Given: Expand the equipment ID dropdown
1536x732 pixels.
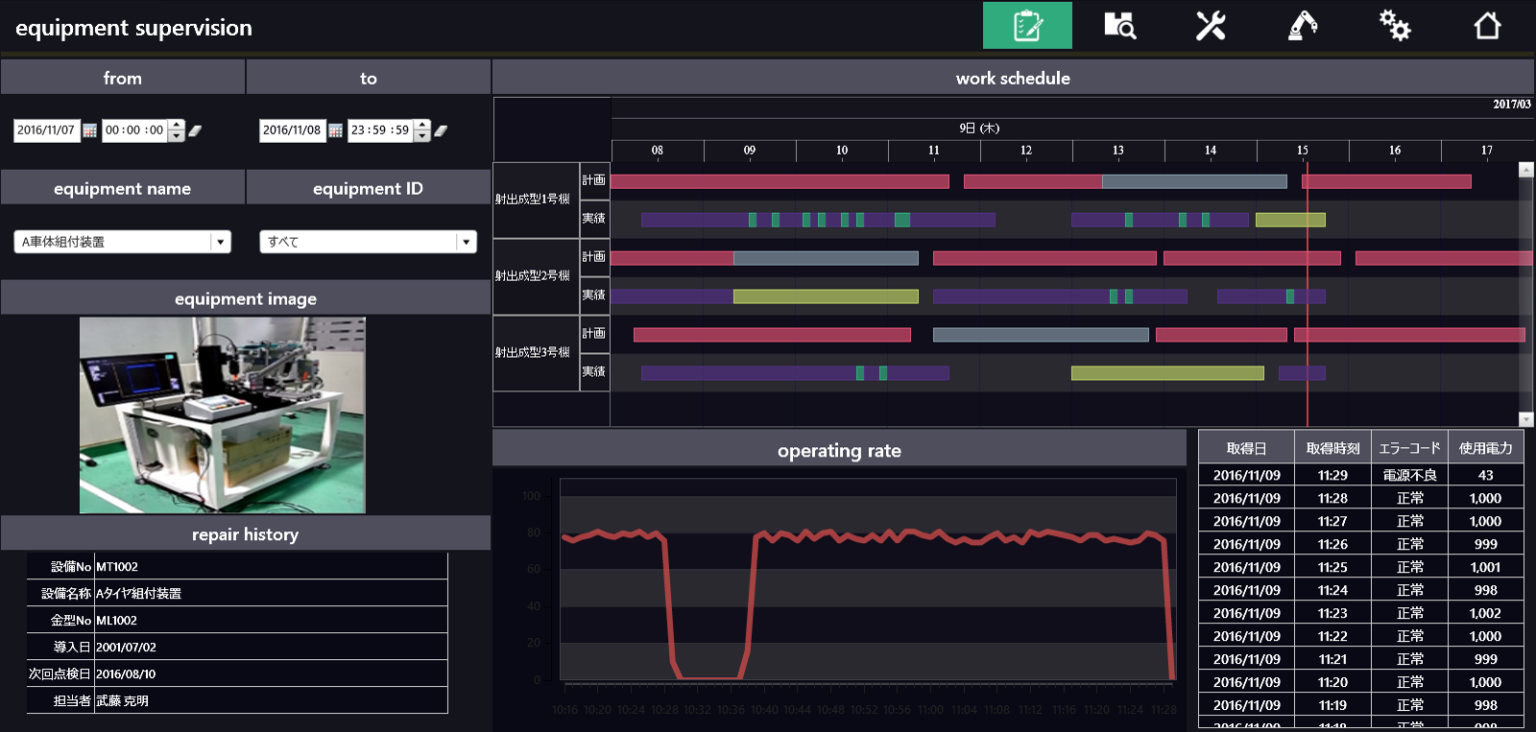Looking at the screenshot, I should (x=466, y=242).
